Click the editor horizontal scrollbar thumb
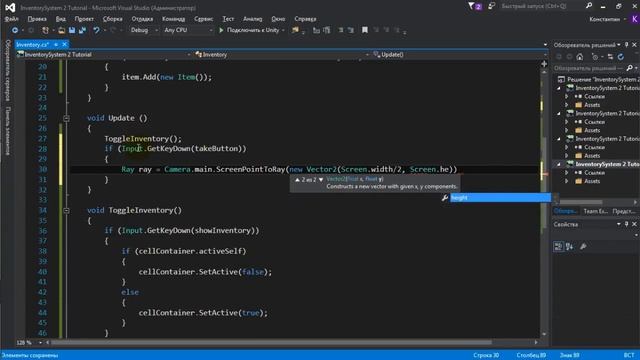This screenshot has height=360, width=640. (271, 342)
